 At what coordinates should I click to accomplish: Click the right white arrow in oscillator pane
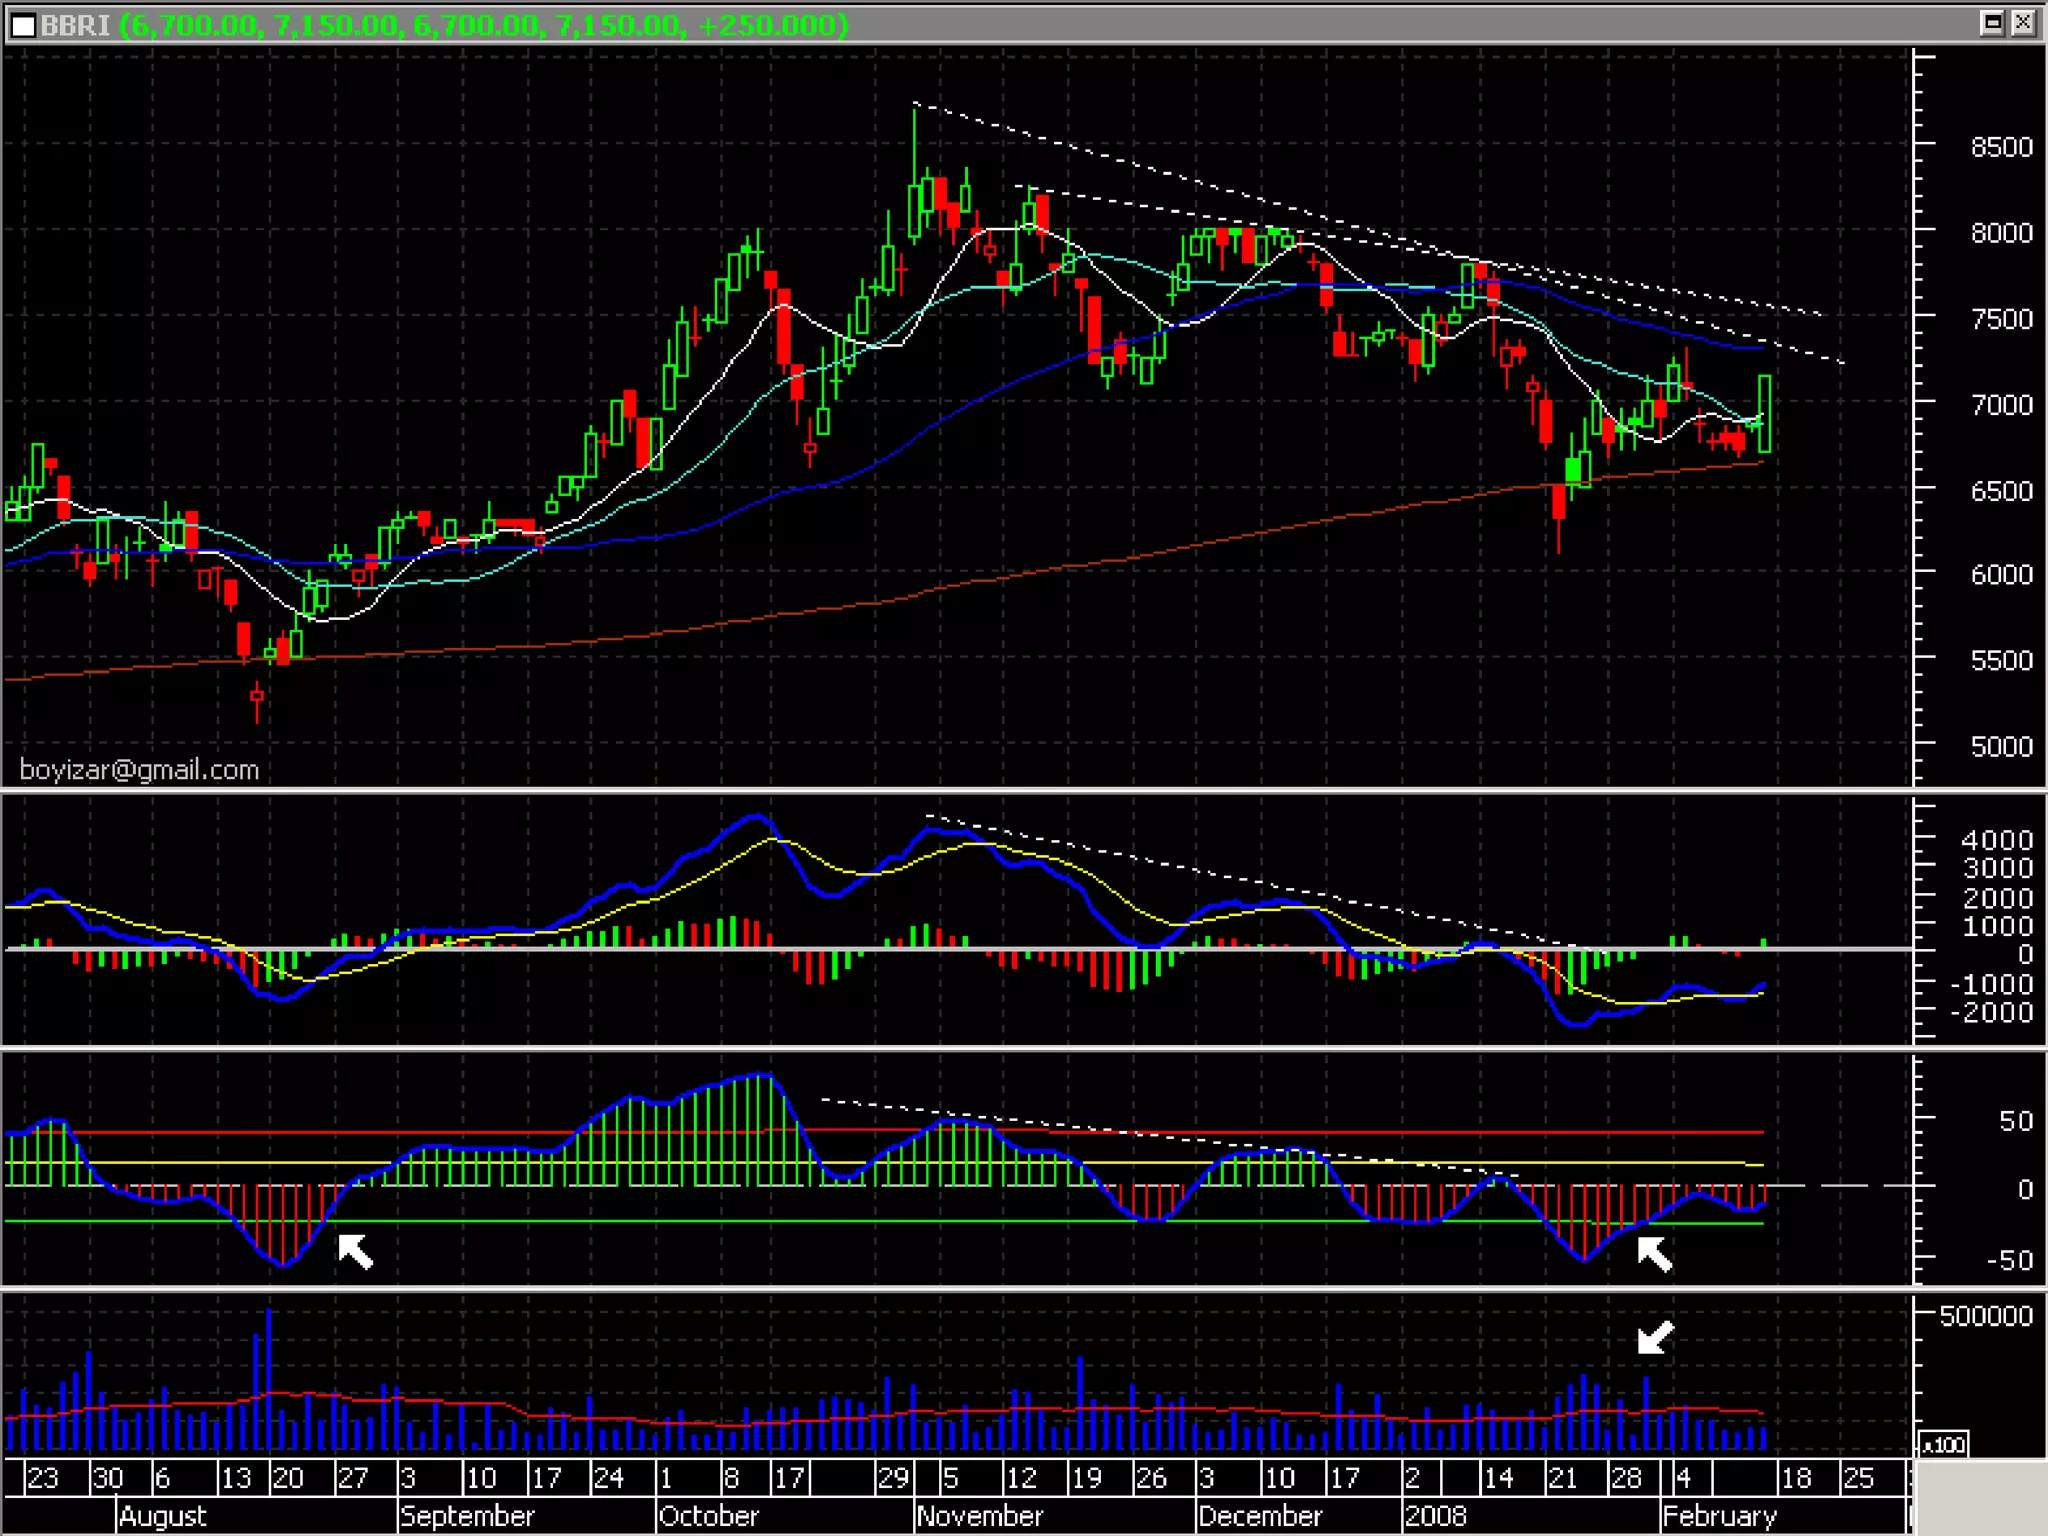(1654, 1254)
